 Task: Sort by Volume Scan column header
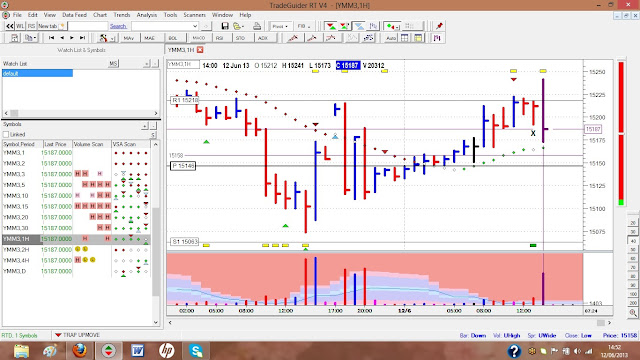[92, 144]
